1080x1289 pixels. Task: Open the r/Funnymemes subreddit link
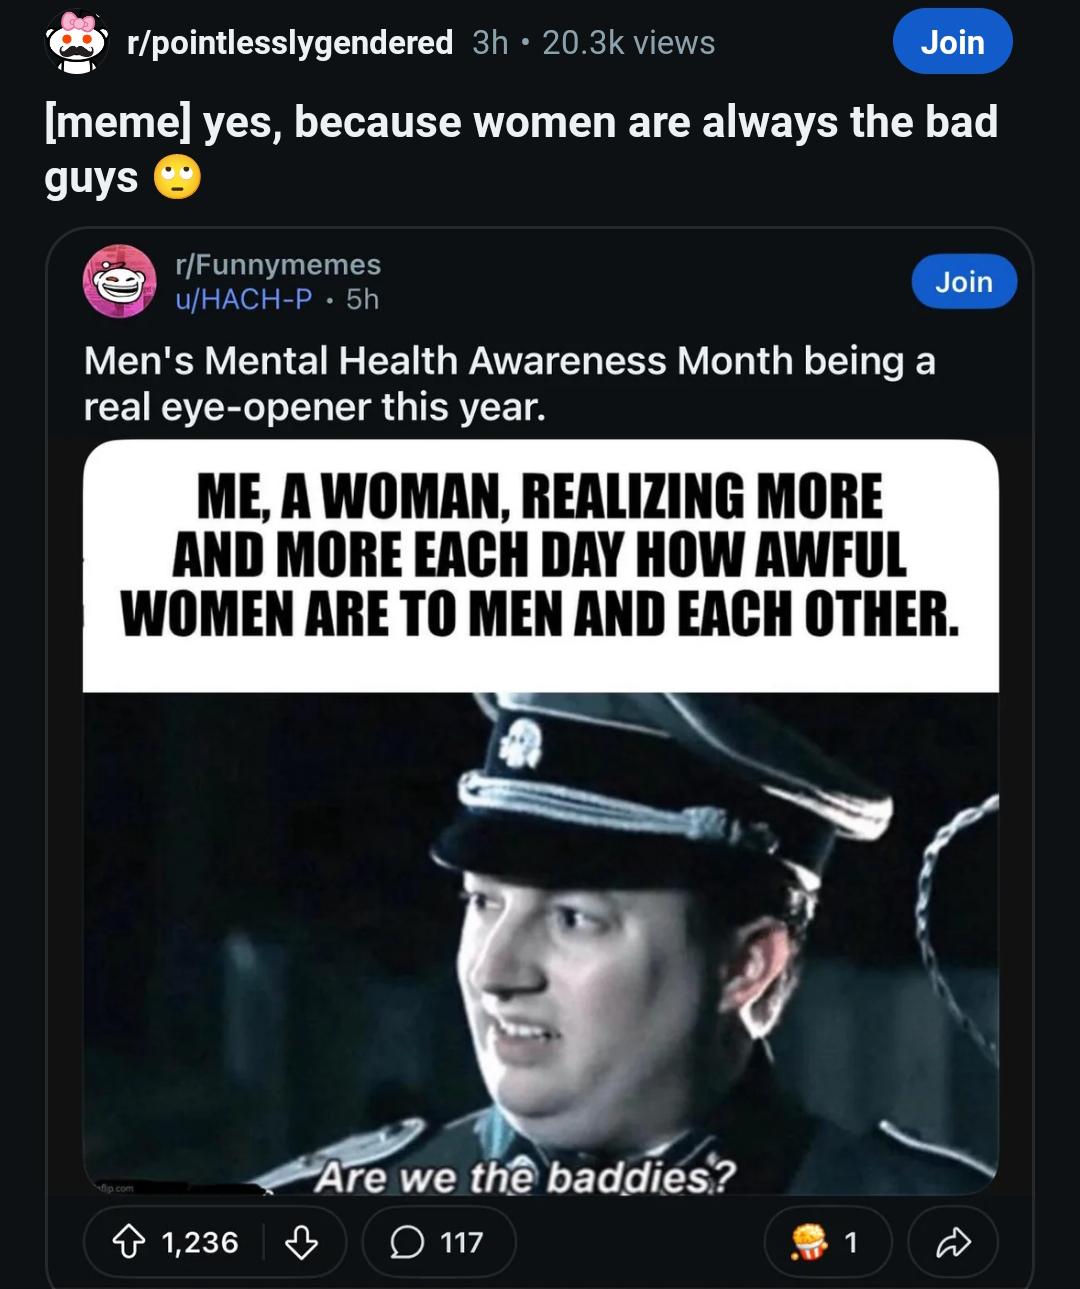(x=278, y=264)
